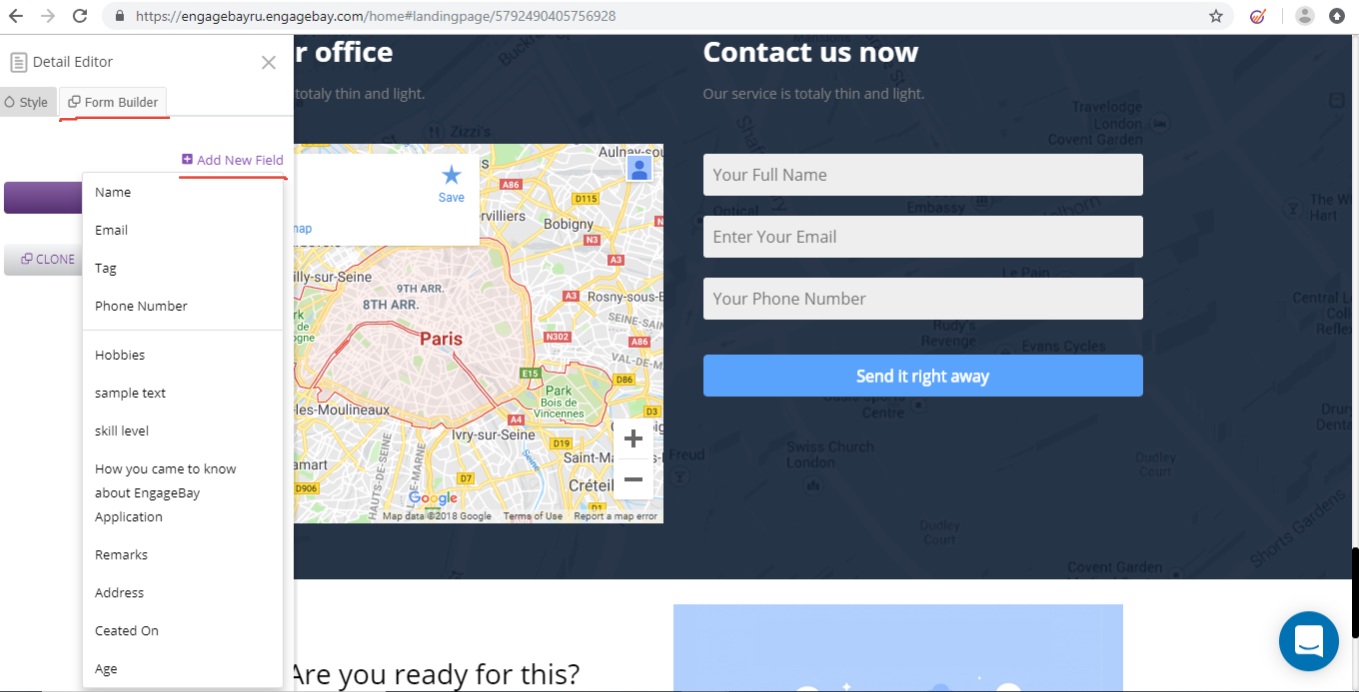This screenshot has width=1359, height=692.
Task: Click the Your Full Name input field
Action: 922,175
